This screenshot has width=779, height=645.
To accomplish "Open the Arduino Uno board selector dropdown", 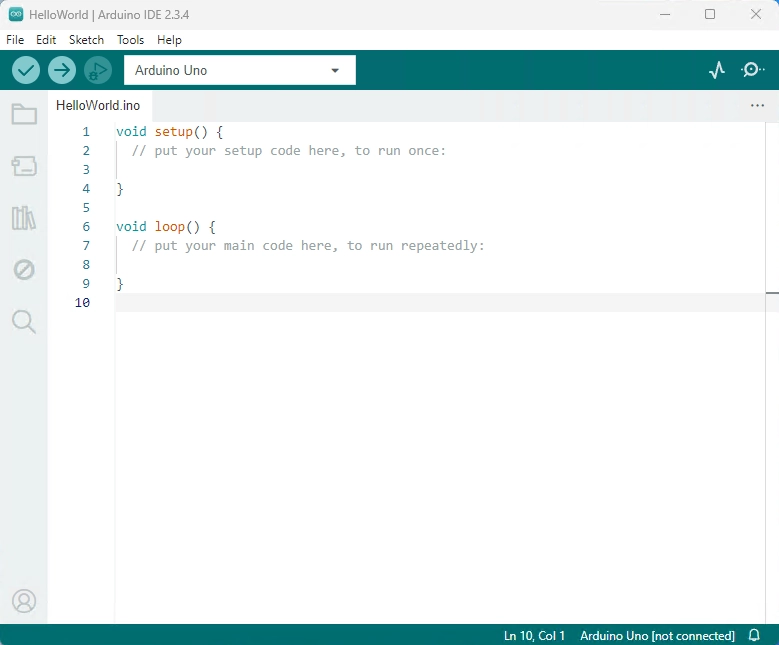I will pos(240,70).
